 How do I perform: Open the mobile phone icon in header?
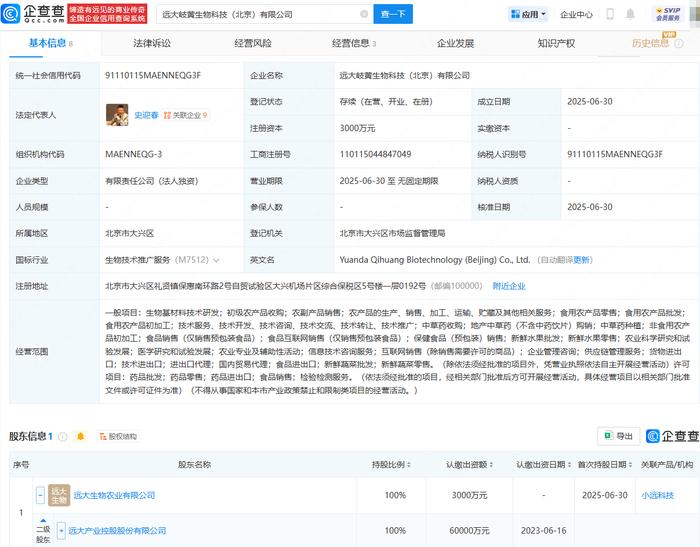[610, 14]
